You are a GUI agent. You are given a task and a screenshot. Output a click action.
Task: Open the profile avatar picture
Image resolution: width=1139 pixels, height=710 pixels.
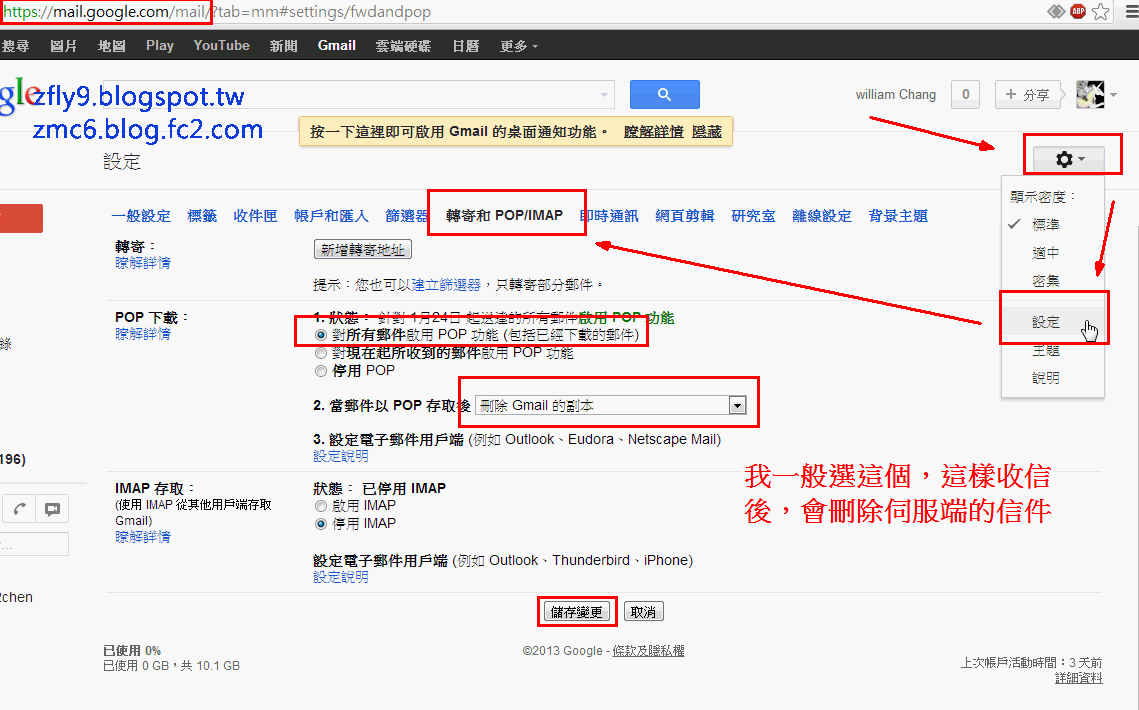pyautogui.click(x=1090, y=94)
